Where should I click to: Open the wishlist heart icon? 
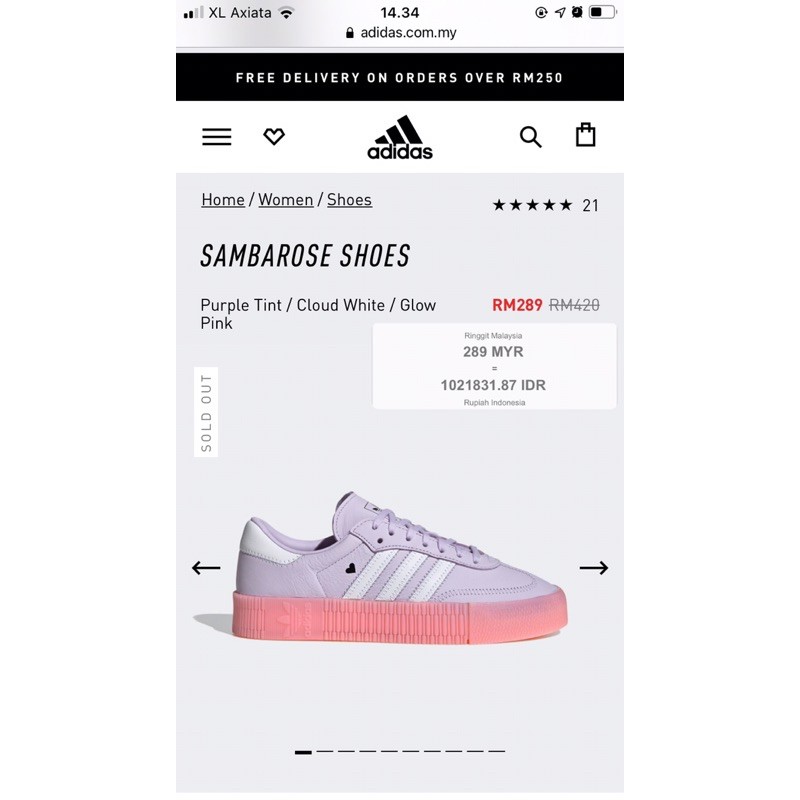click(274, 136)
